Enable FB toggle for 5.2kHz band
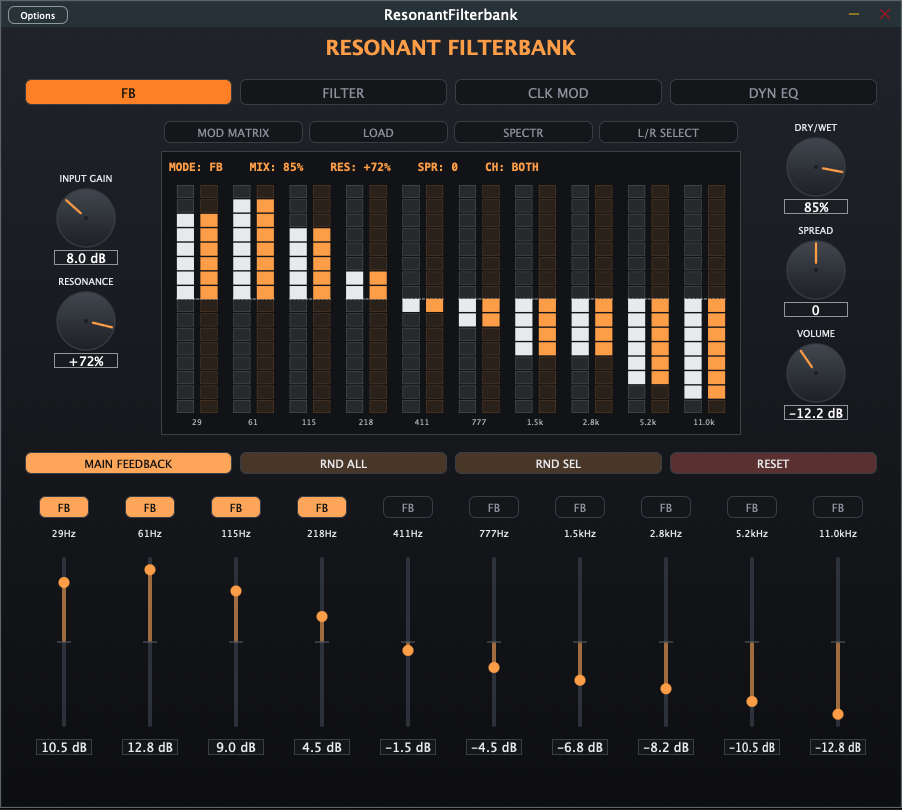 coord(752,507)
